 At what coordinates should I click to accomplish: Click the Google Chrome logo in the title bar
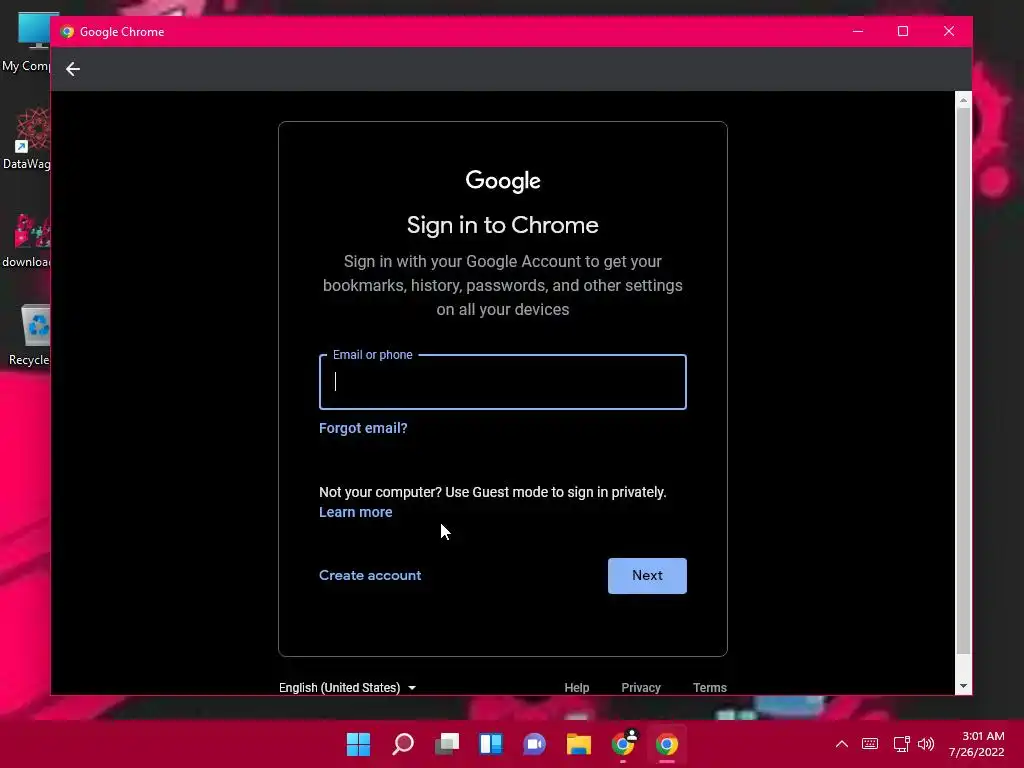pos(67,31)
